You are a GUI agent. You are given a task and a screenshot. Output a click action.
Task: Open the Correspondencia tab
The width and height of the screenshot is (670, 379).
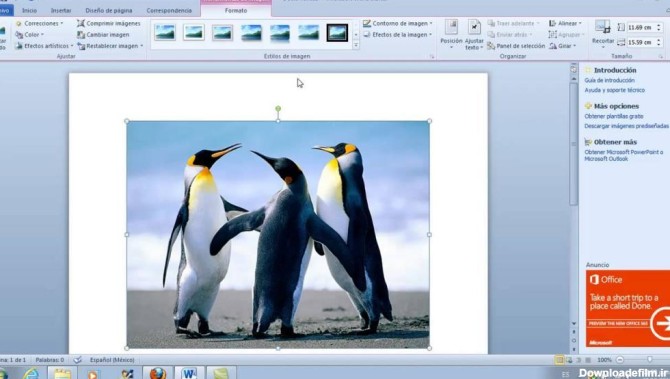(x=169, y=10)
